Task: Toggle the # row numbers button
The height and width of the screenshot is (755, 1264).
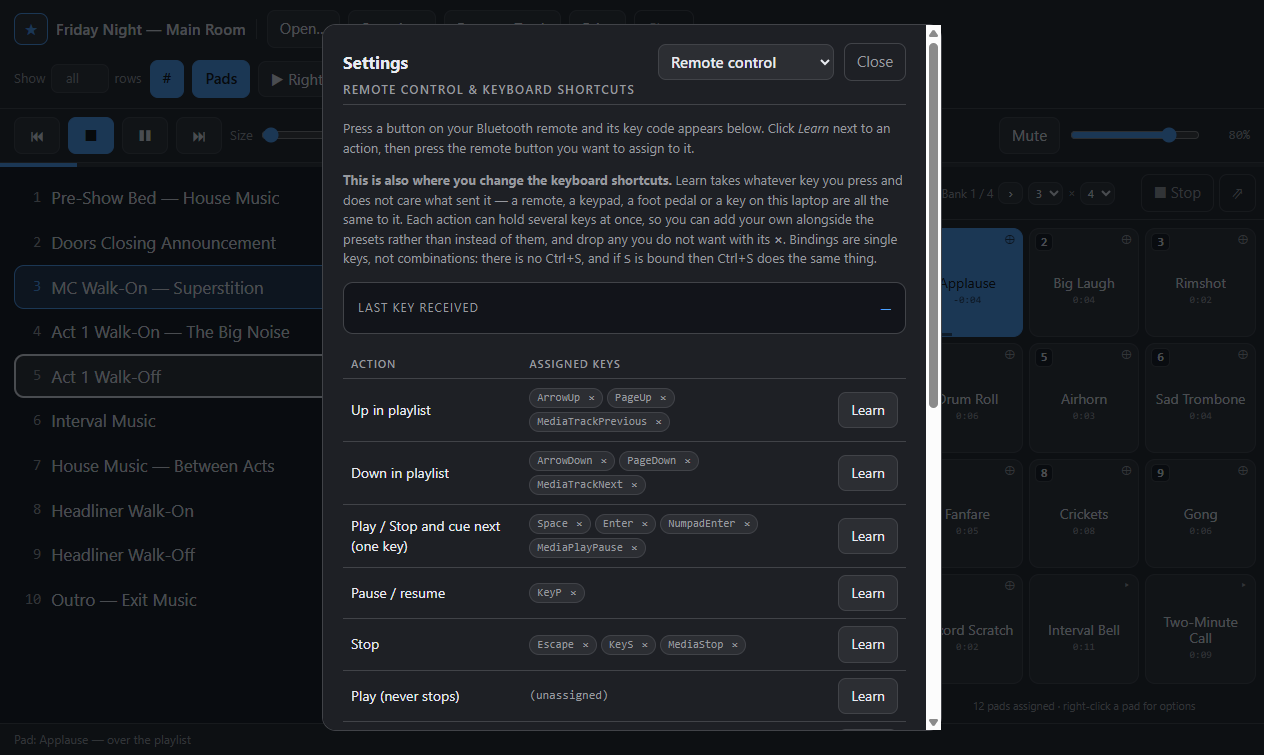Action: [167, 79]
